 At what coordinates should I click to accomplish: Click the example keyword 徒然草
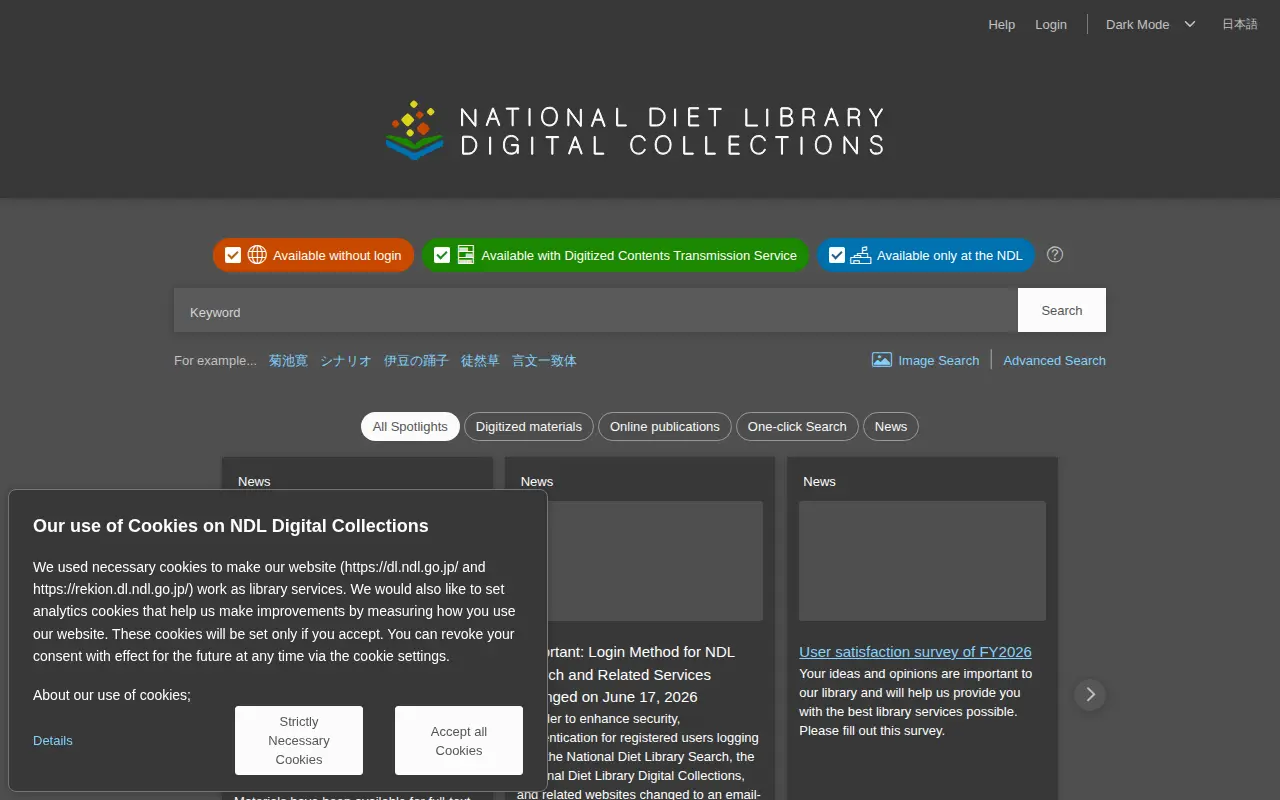coord(480,360)
